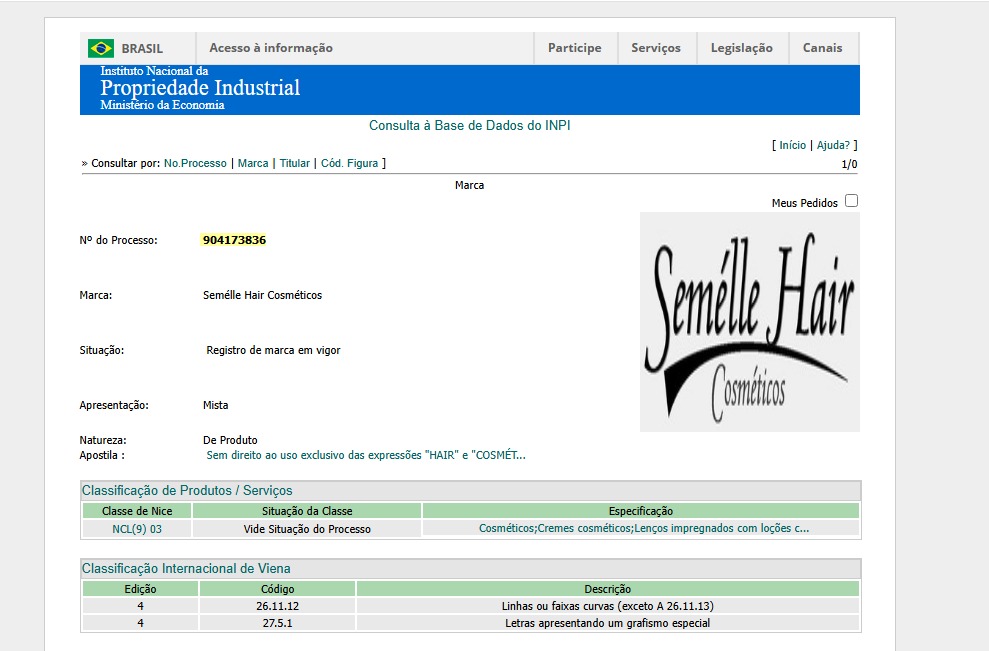This screenshot has height=651, width=989.
Task: Open the Ajuda? help link
Action: [x=833, y=145]
